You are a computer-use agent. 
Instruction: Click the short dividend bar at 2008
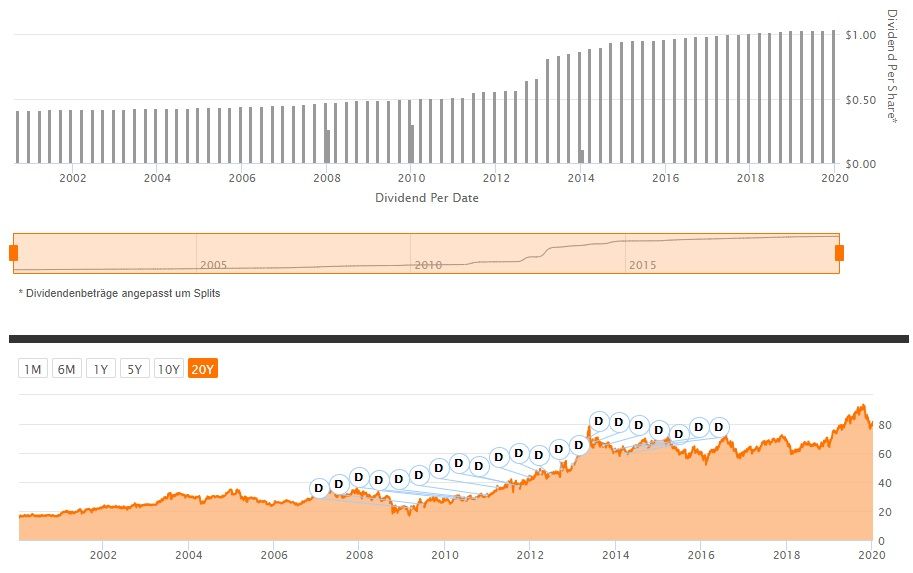tap(328, 146)
